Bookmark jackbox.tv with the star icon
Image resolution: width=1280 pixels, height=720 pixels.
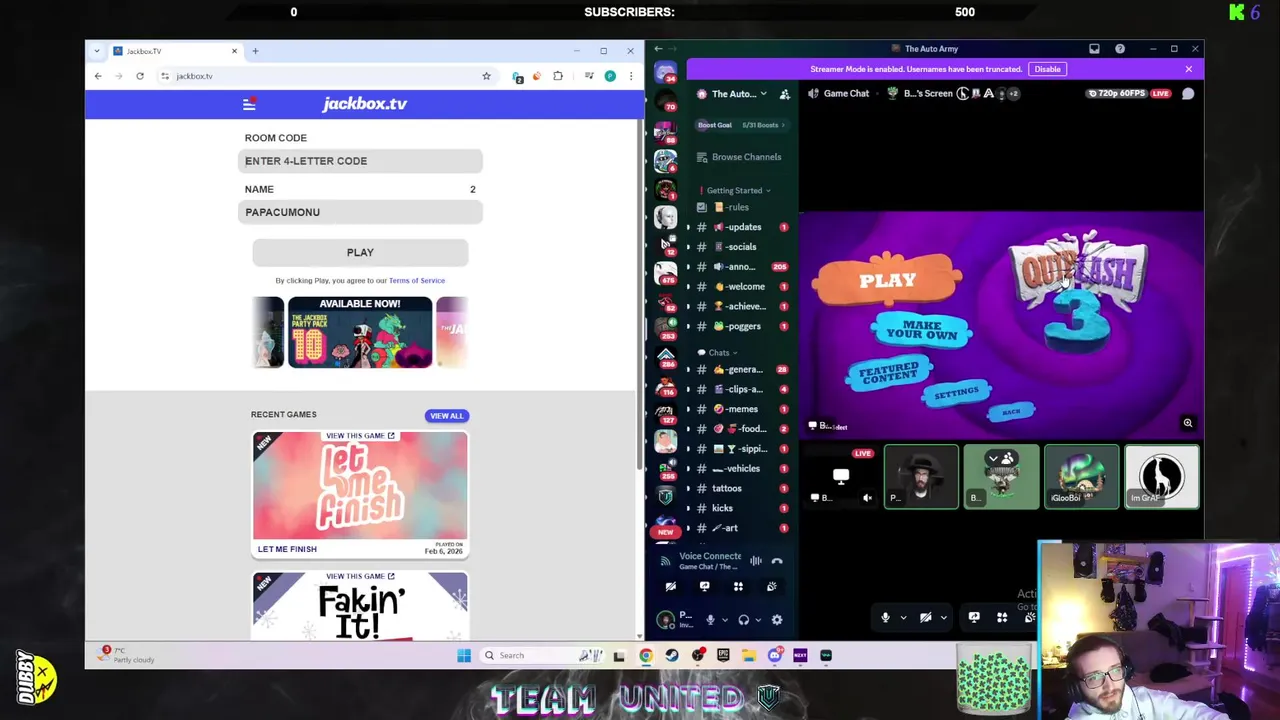[x=486, y=76]
